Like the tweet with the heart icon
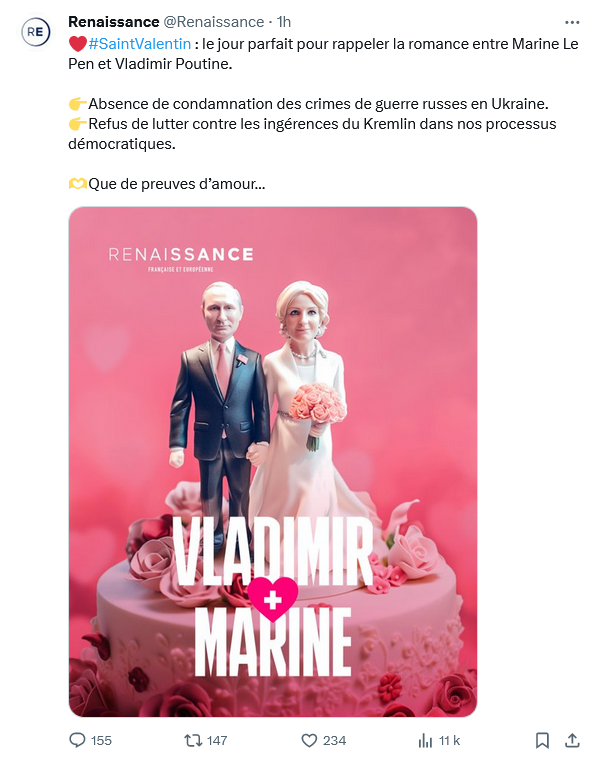This screenshot has width=598, height=762. point(309,740)
